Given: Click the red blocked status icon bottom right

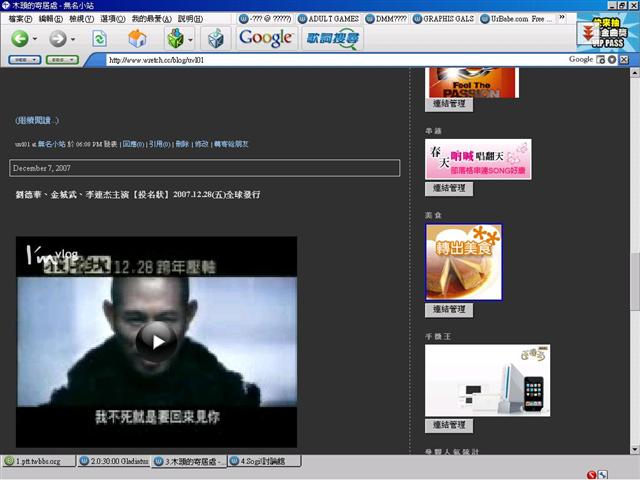Looking at the screenshot, I should tap(592, 474).
